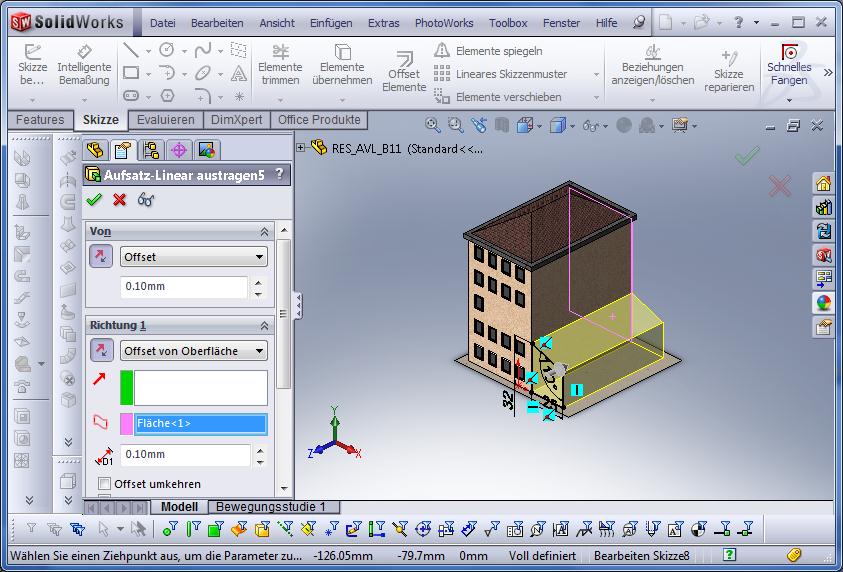Viewport: 843px width, 572px height.
Task: Select the Elemente trimmen tool
Action: tap(280, 65)
